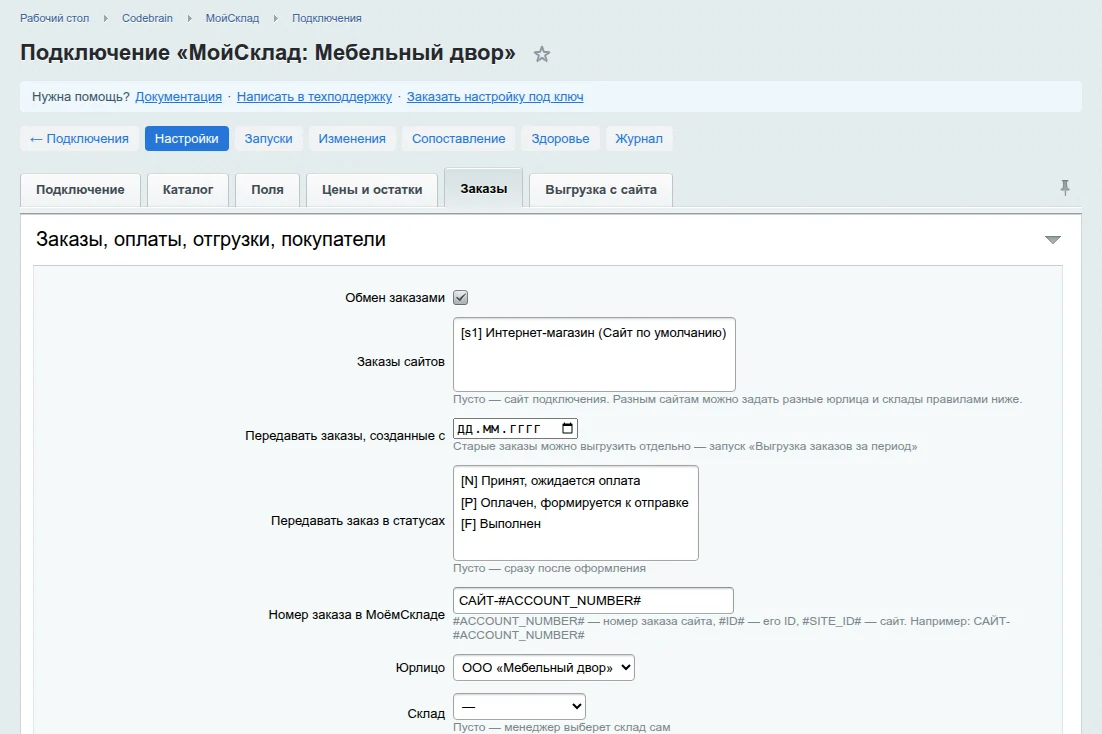Switch to the Подключение tab

(80, 190)
